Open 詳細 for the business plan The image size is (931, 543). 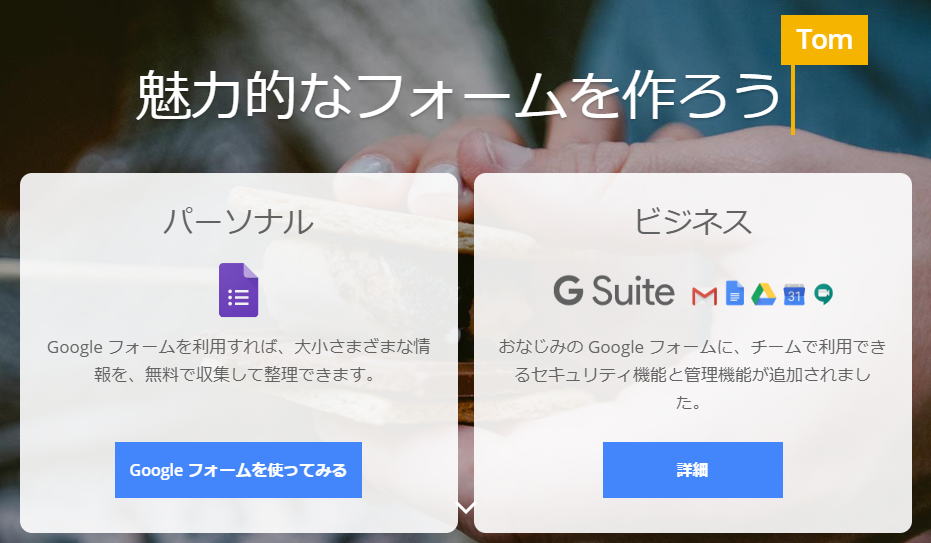click(692, 469)
